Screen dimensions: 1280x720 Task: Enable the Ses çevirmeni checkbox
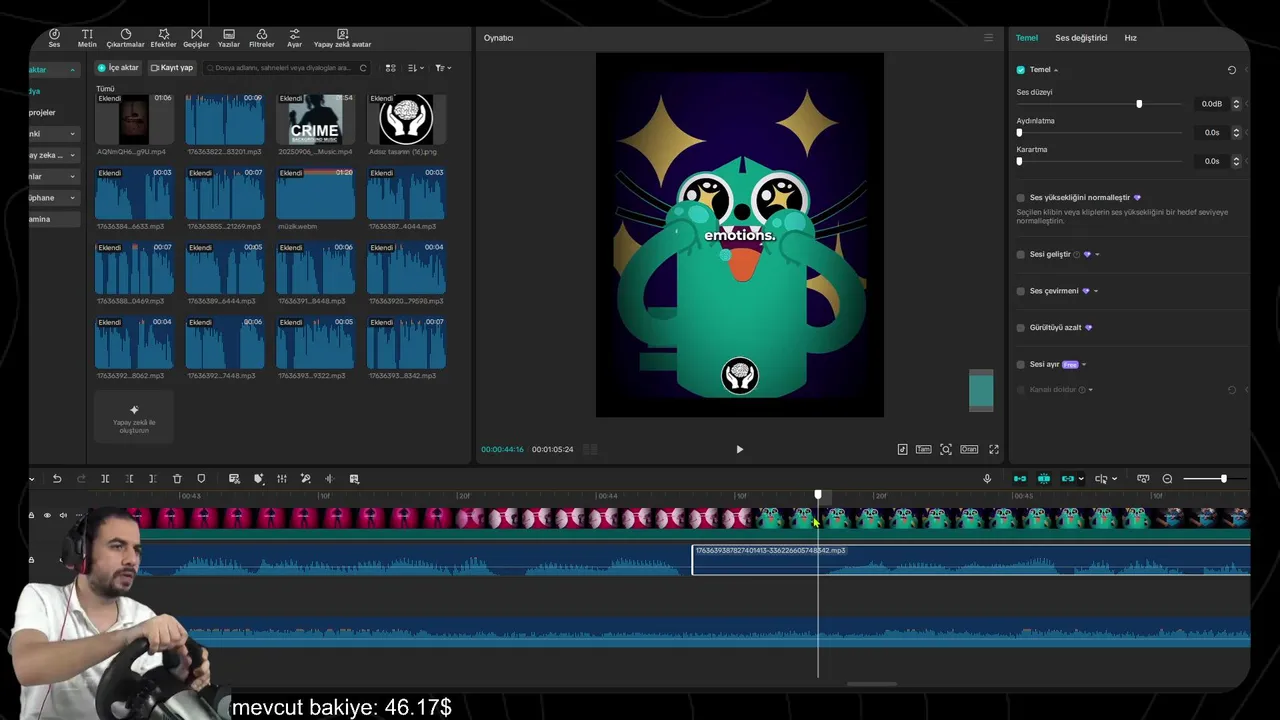pos(1020,291)
